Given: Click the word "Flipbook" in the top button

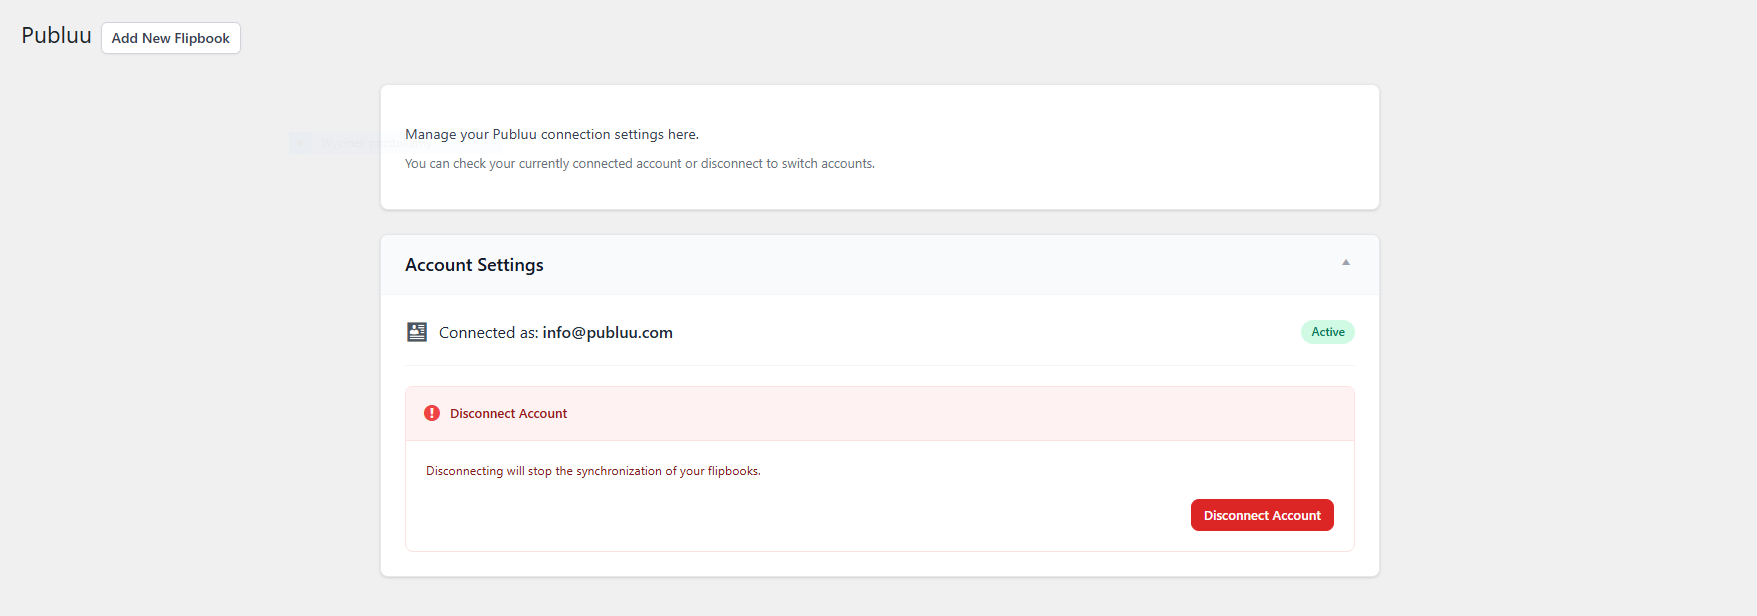Looking at the screenshot, I should coord(202,38).
